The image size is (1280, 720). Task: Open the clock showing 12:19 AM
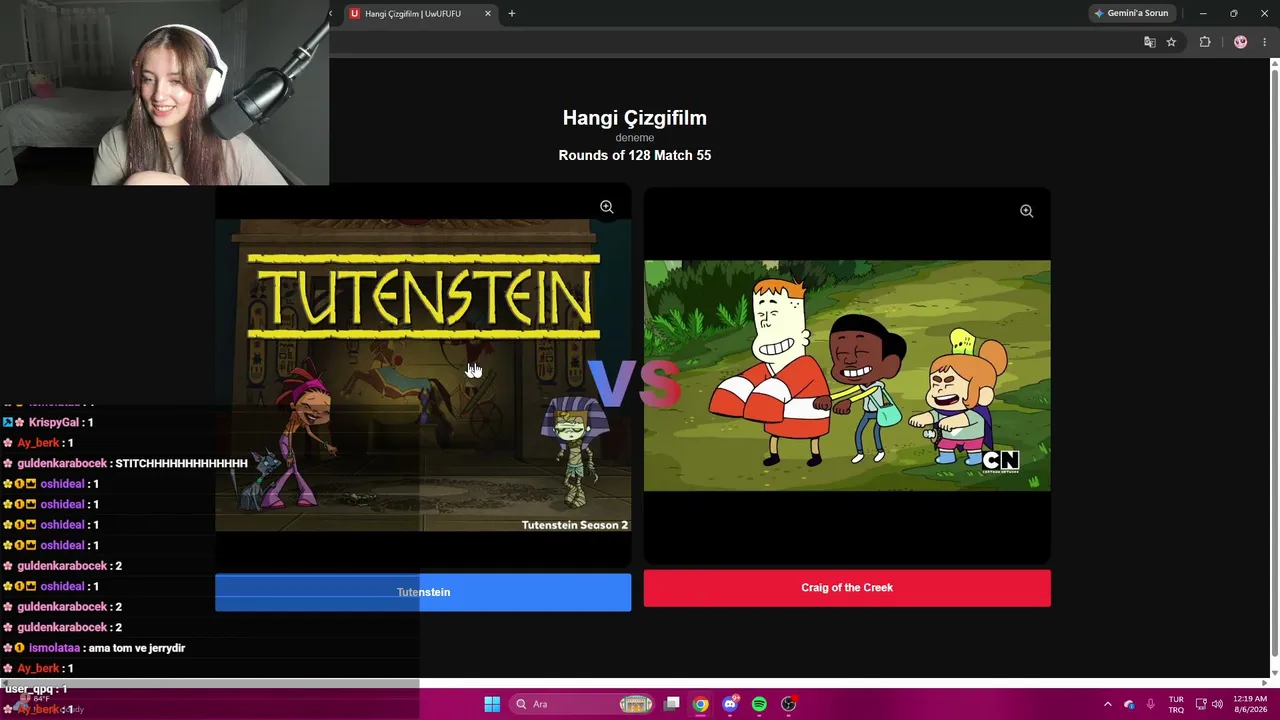[x=1250, y=704]
